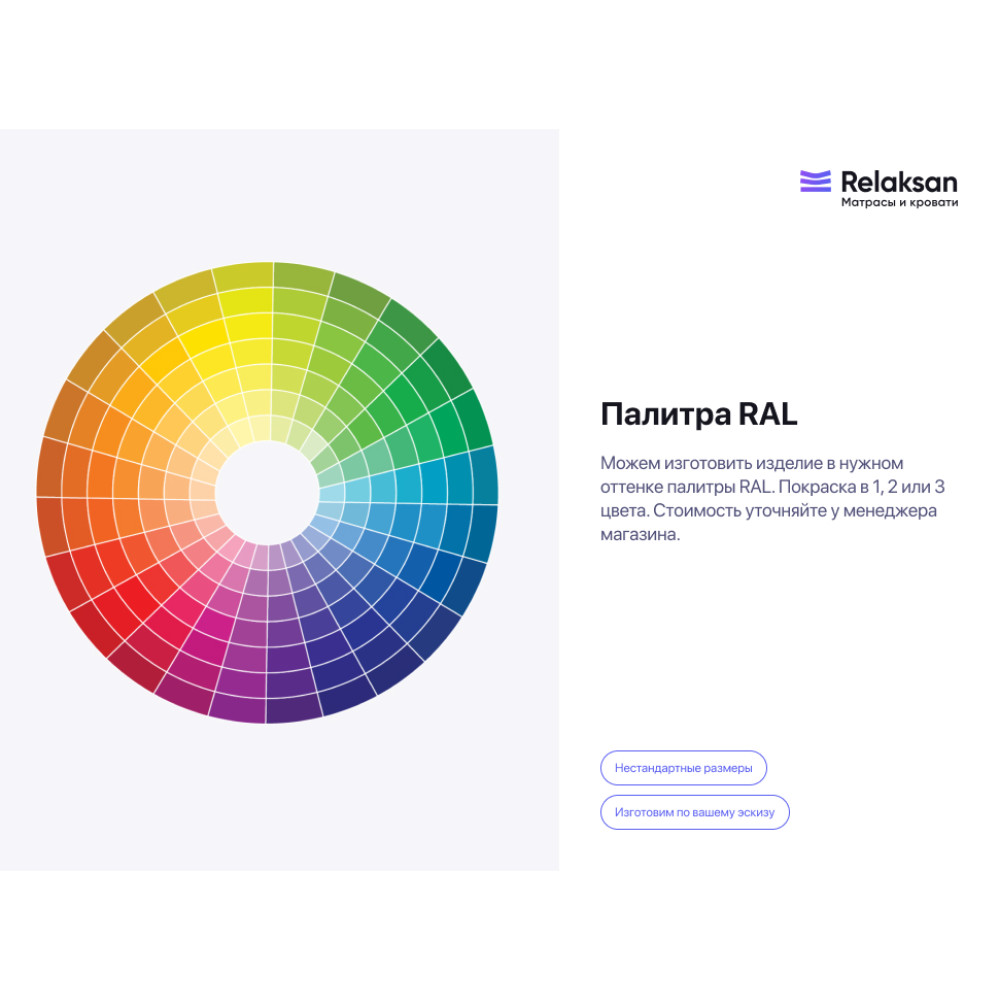
Task: Click the RAL description paragraph
Action: click(772, 499)
